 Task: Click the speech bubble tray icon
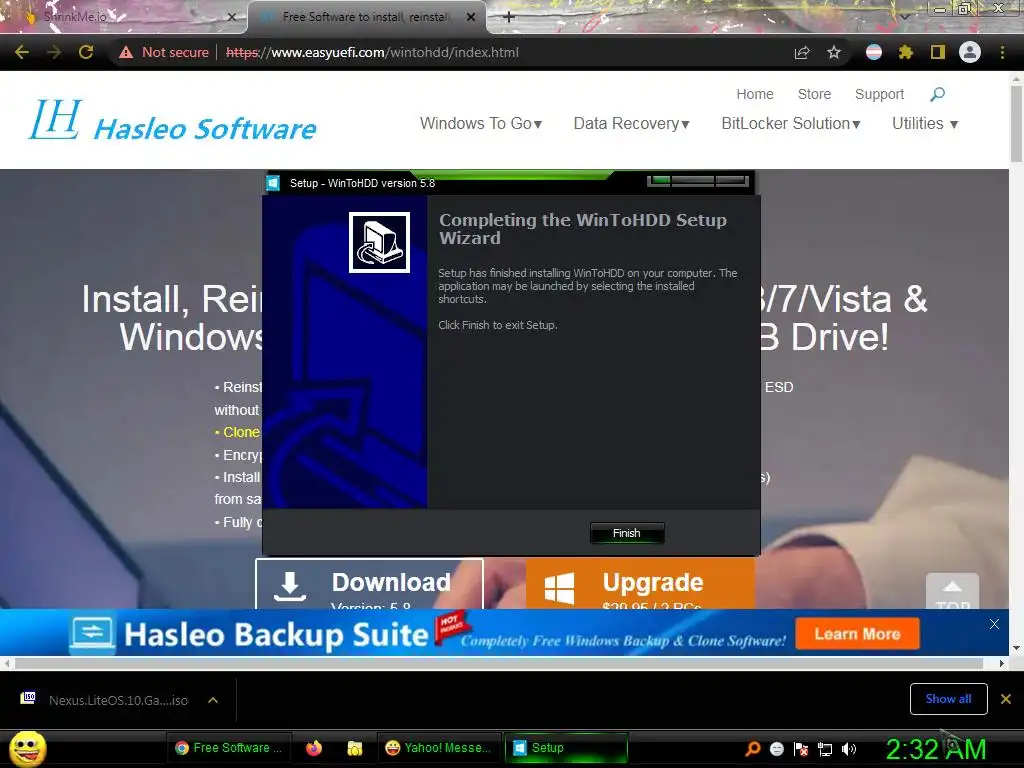(x=776, y=748)
